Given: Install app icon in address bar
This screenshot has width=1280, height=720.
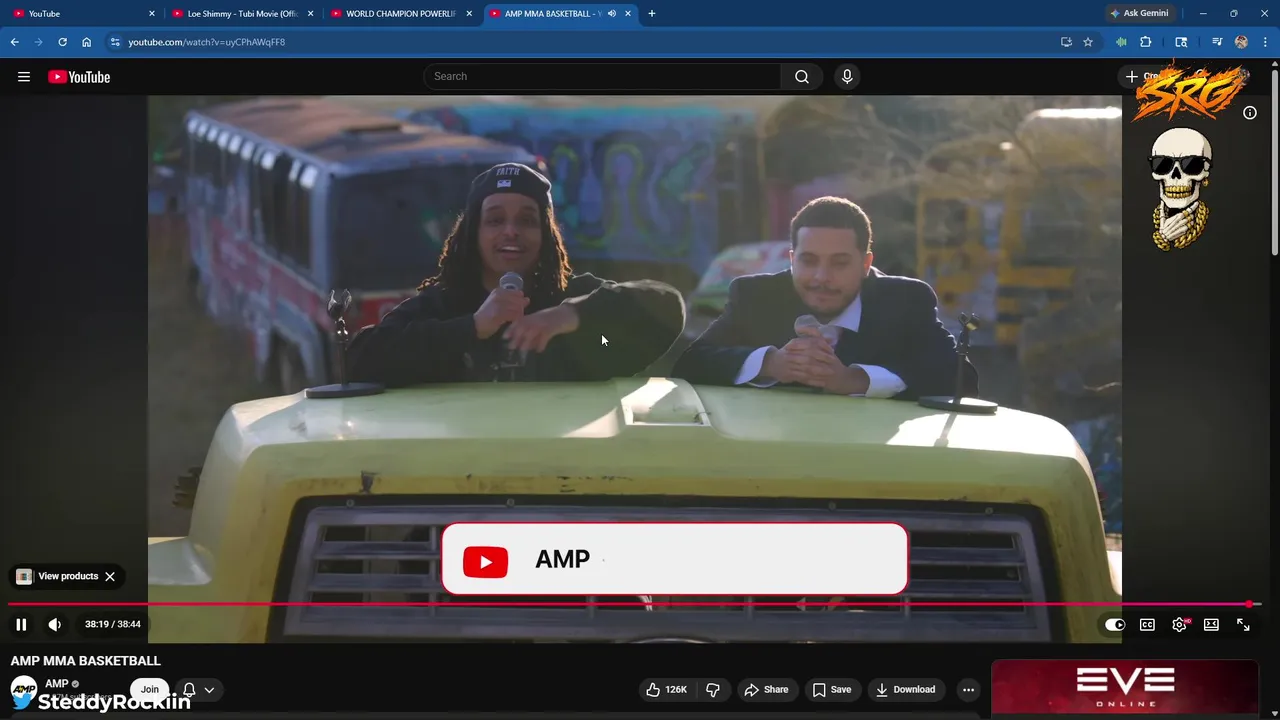Looking at the screenshot, I should pos(1066,42).
